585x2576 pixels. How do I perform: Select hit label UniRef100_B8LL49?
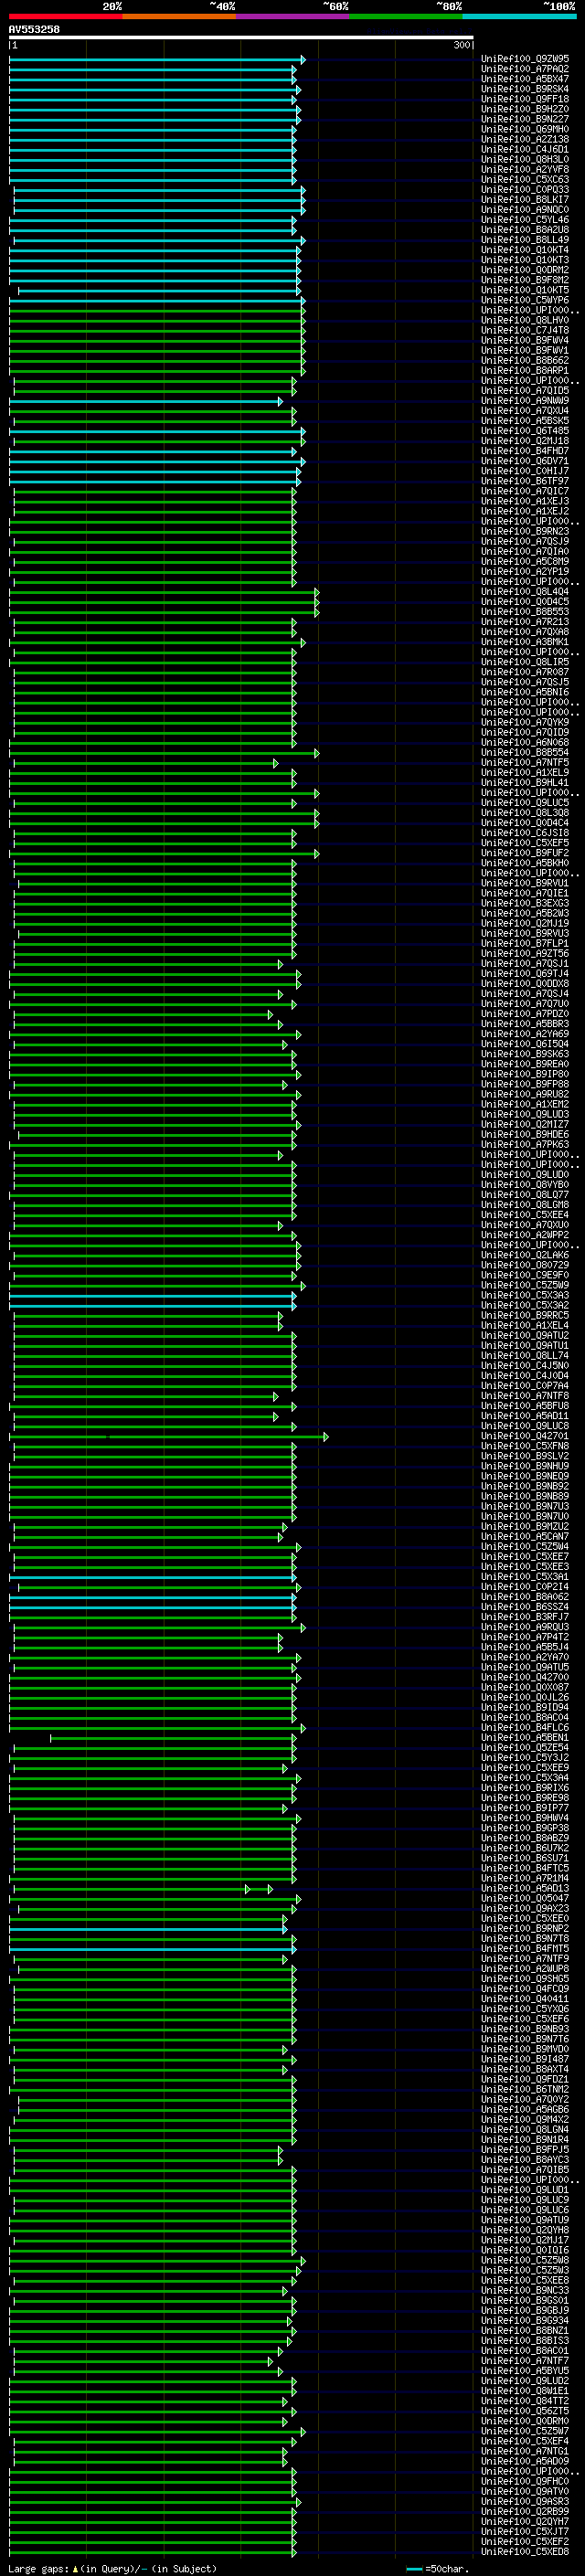pyautogui.click(x=525, y=240)
